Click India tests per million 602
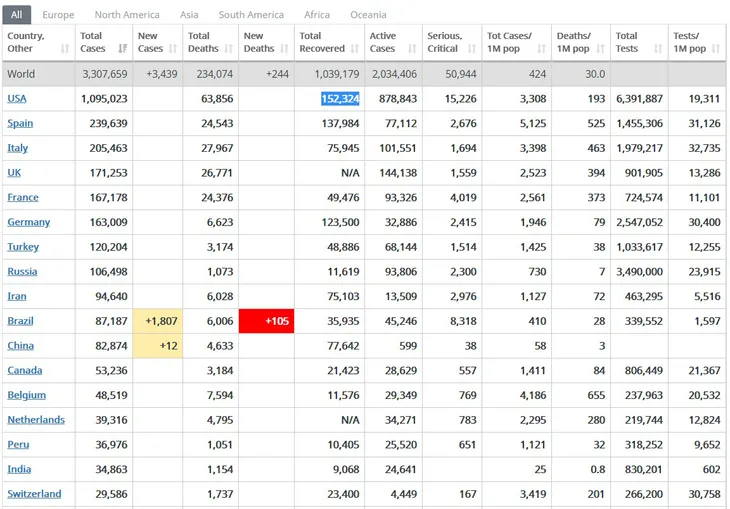Screen dimensions: 730x509 point(711,469)
